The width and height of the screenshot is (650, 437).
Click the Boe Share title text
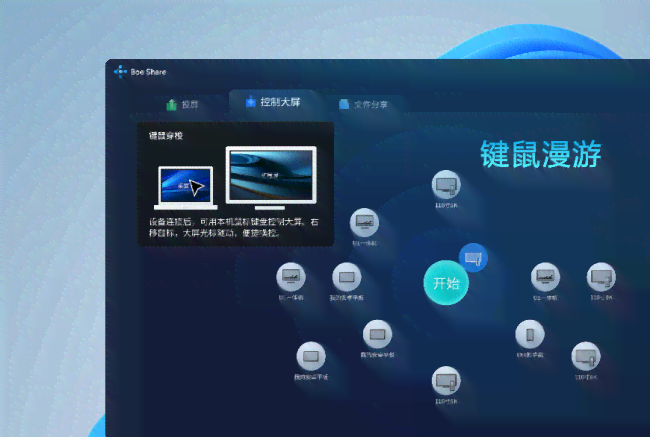148,72
